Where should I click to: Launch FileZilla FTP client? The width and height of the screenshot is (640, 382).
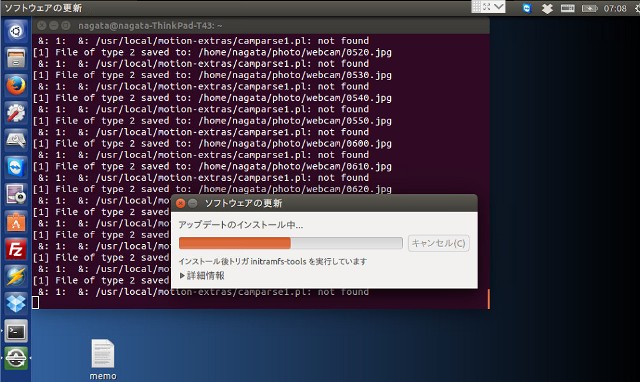tap(16, 249)
